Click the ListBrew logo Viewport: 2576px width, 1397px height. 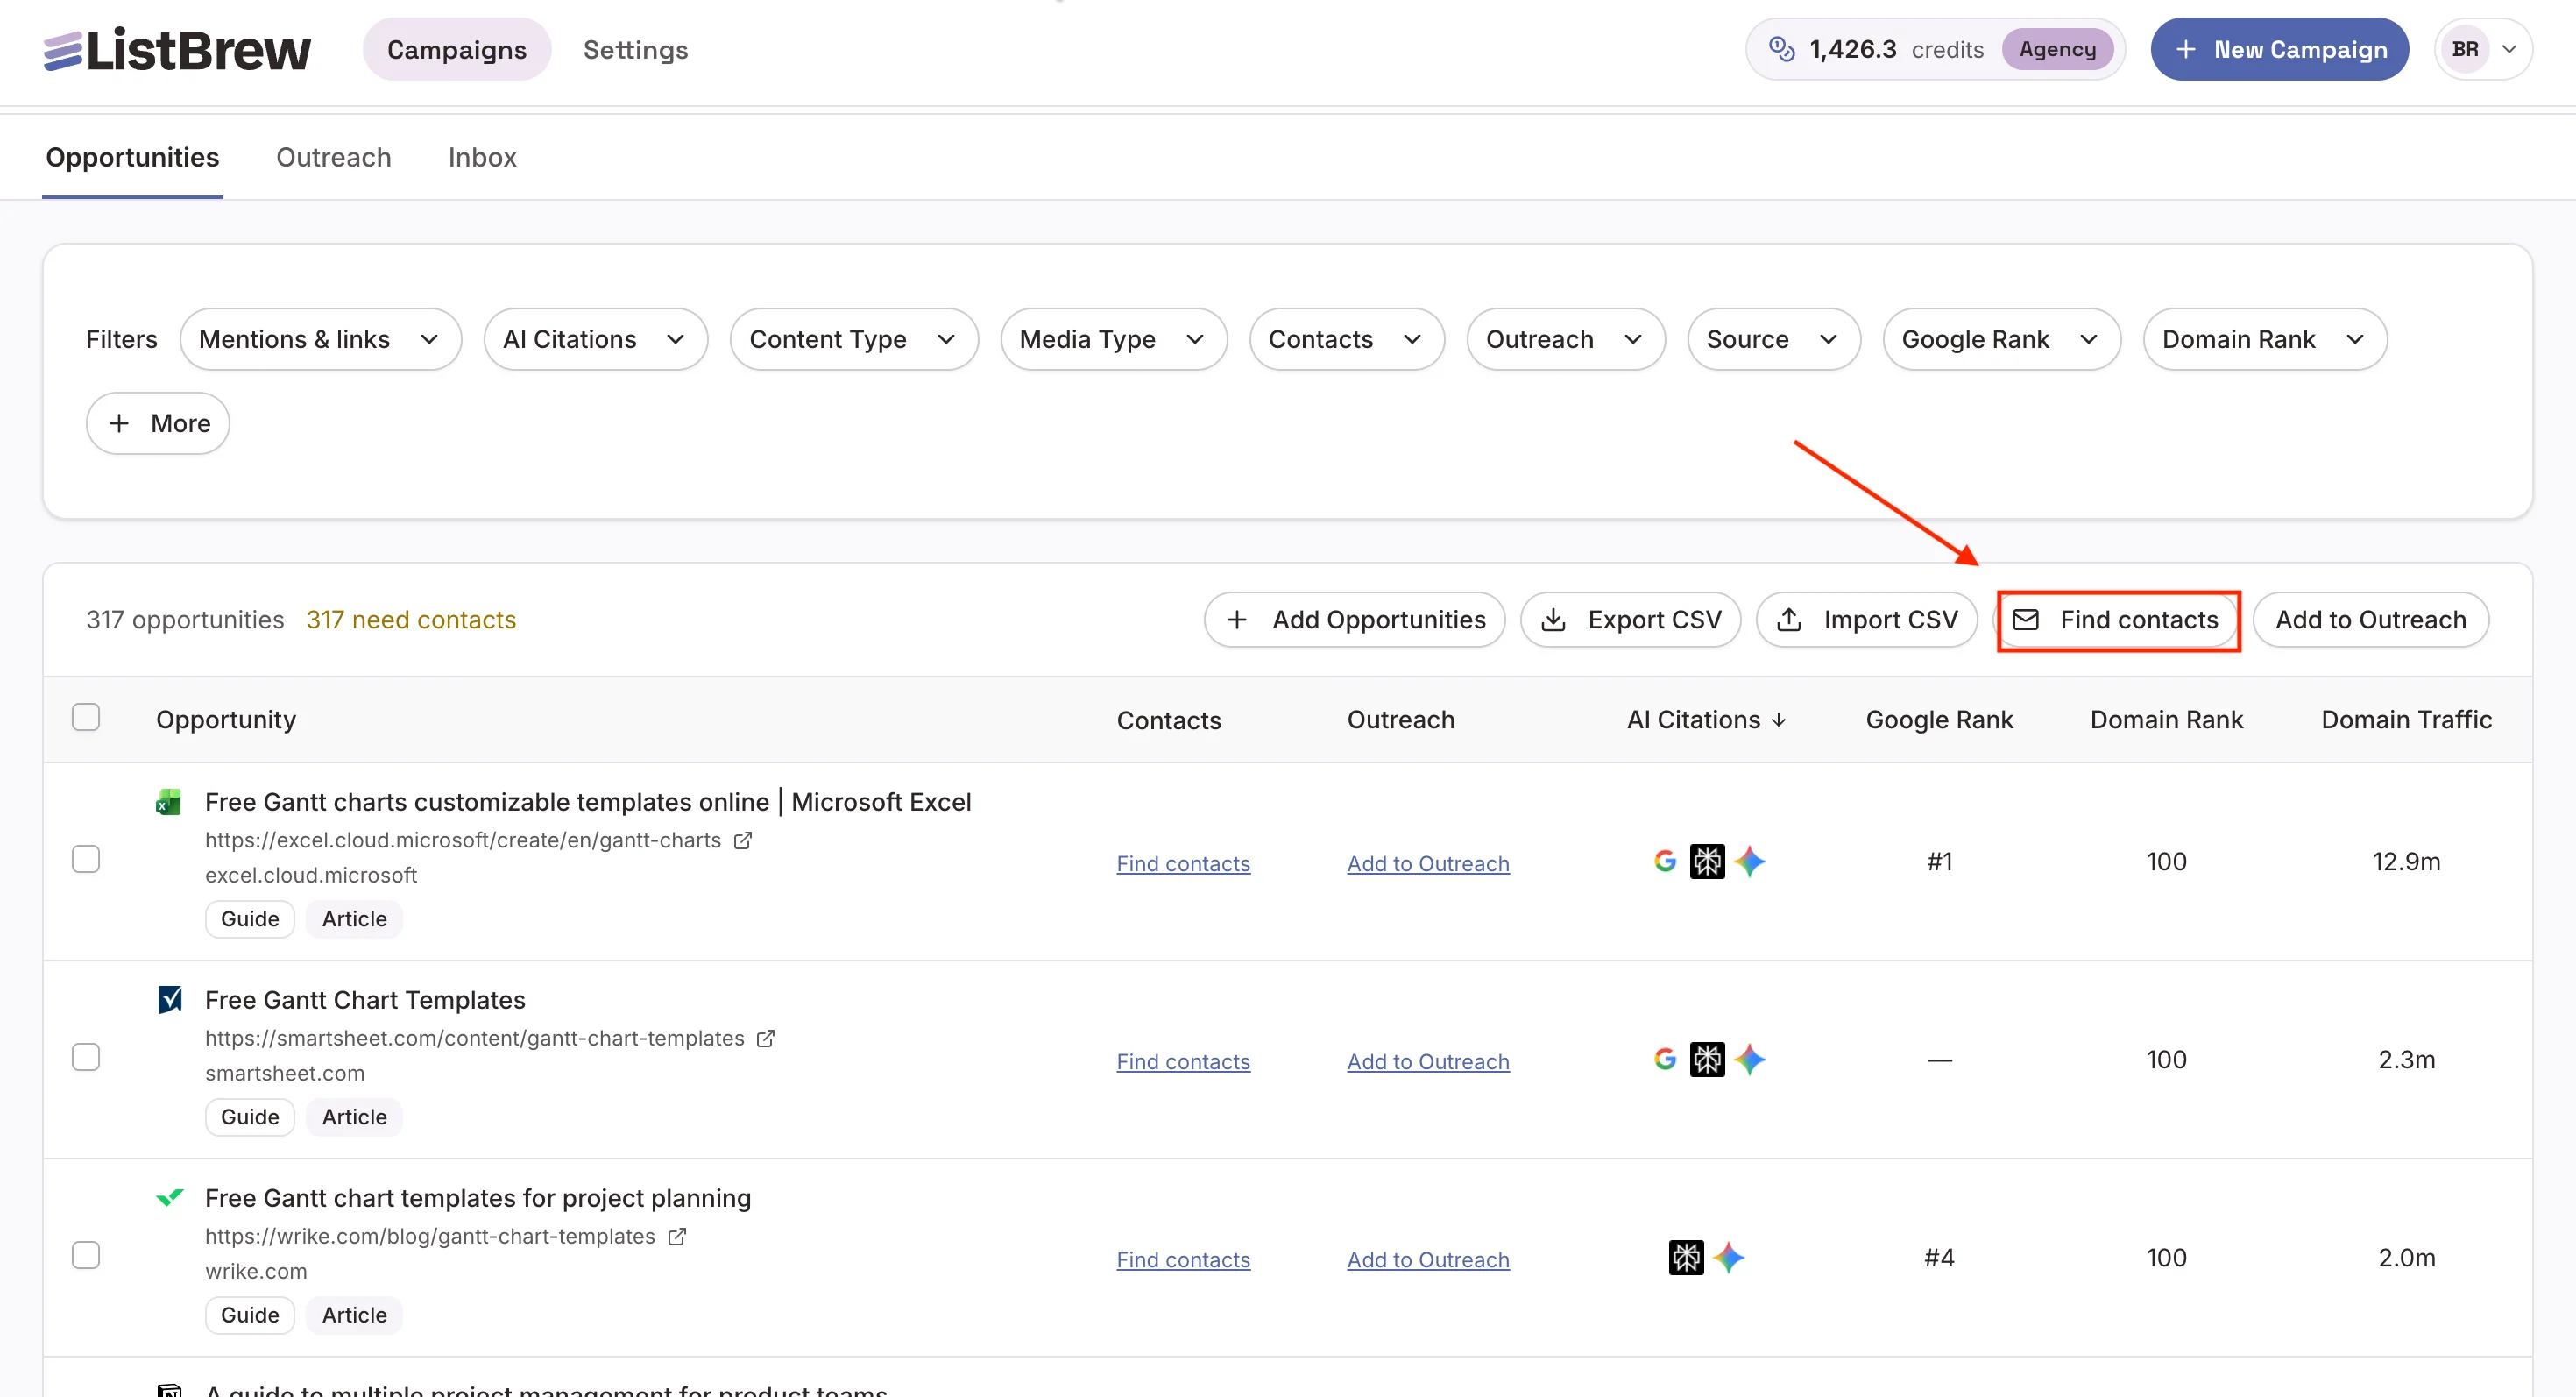tap(177, 50)
